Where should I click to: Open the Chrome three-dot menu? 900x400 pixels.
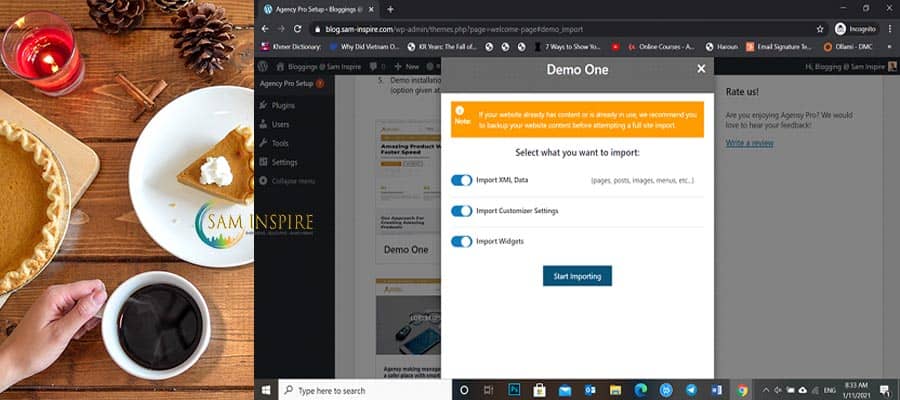point(890,29)
